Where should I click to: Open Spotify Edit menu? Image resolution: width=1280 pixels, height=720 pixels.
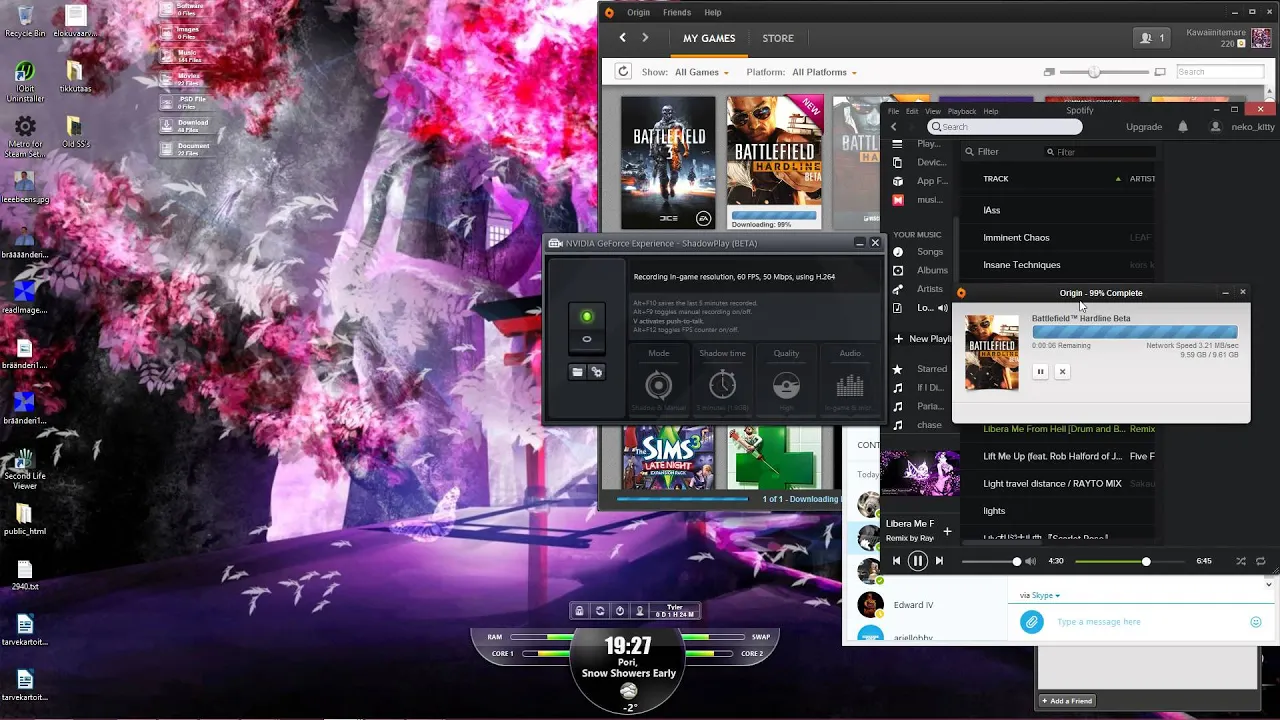912,111
